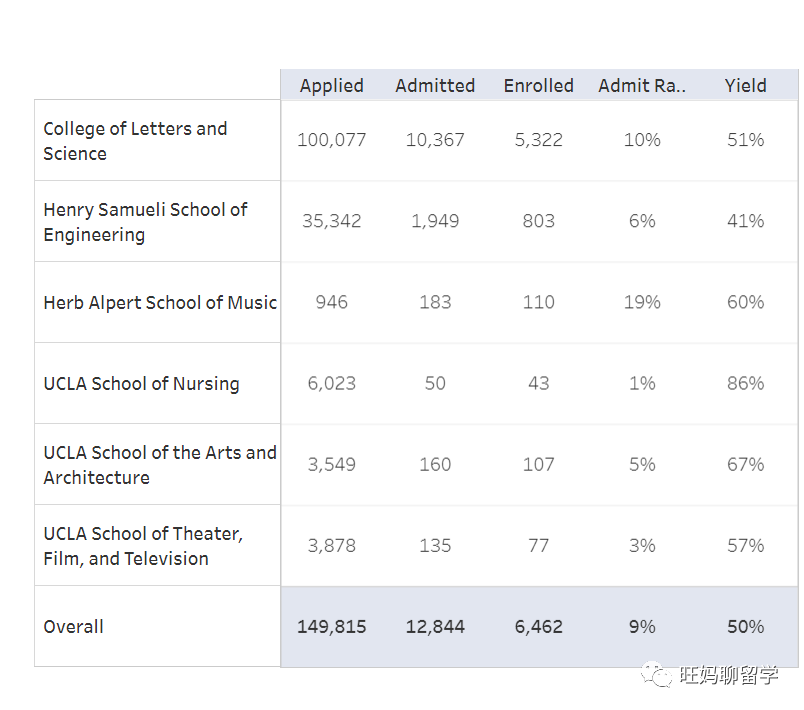Click Letters and Science yield 51%
Image resolution: width=804 pixels, height=710 pixels.
point(746,140)
